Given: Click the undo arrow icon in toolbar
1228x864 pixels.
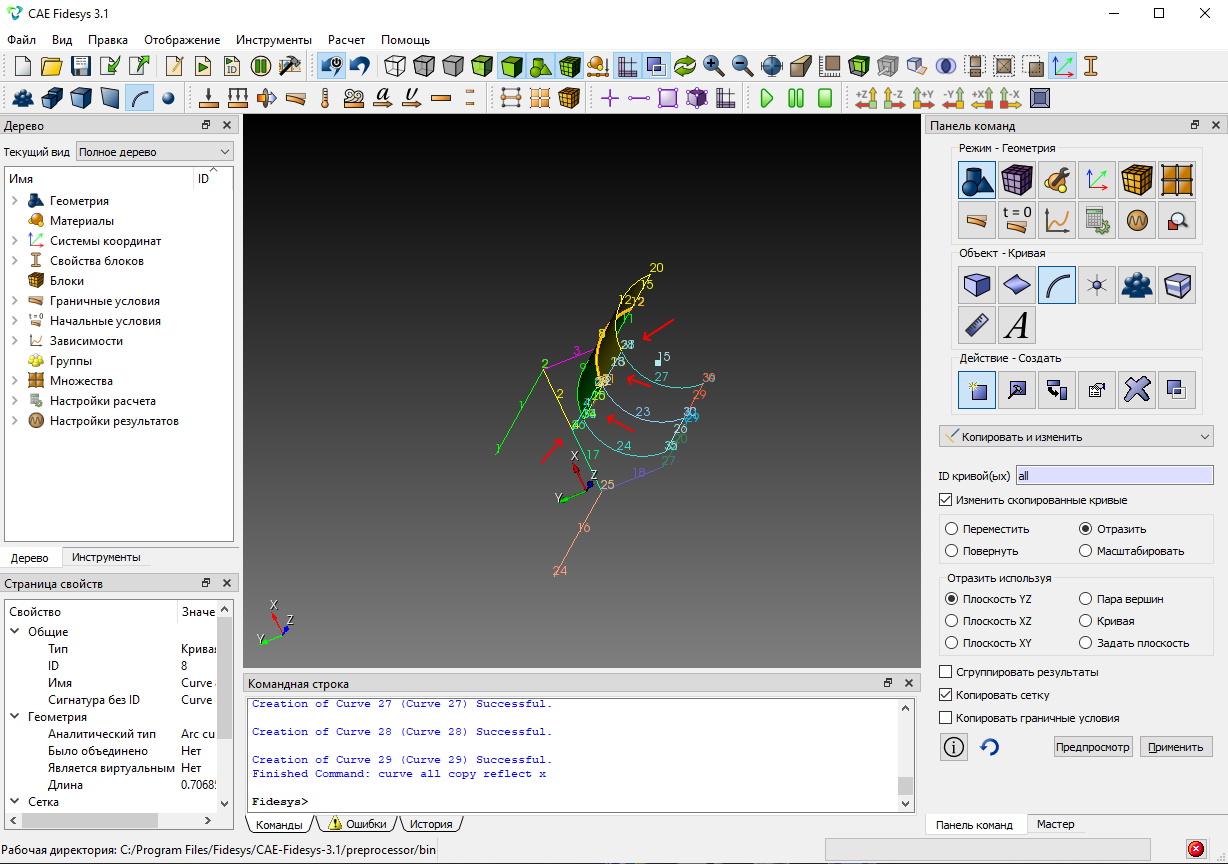Looking at the screenshot, I should point(359,66).
